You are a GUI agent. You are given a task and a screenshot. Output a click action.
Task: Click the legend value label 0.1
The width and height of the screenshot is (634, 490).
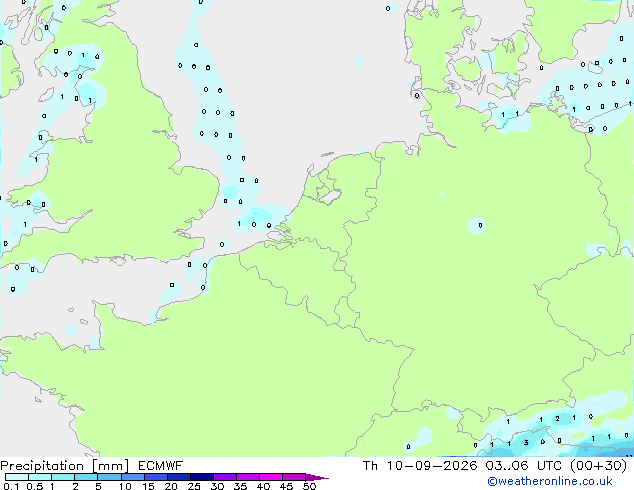coord(11,486)
